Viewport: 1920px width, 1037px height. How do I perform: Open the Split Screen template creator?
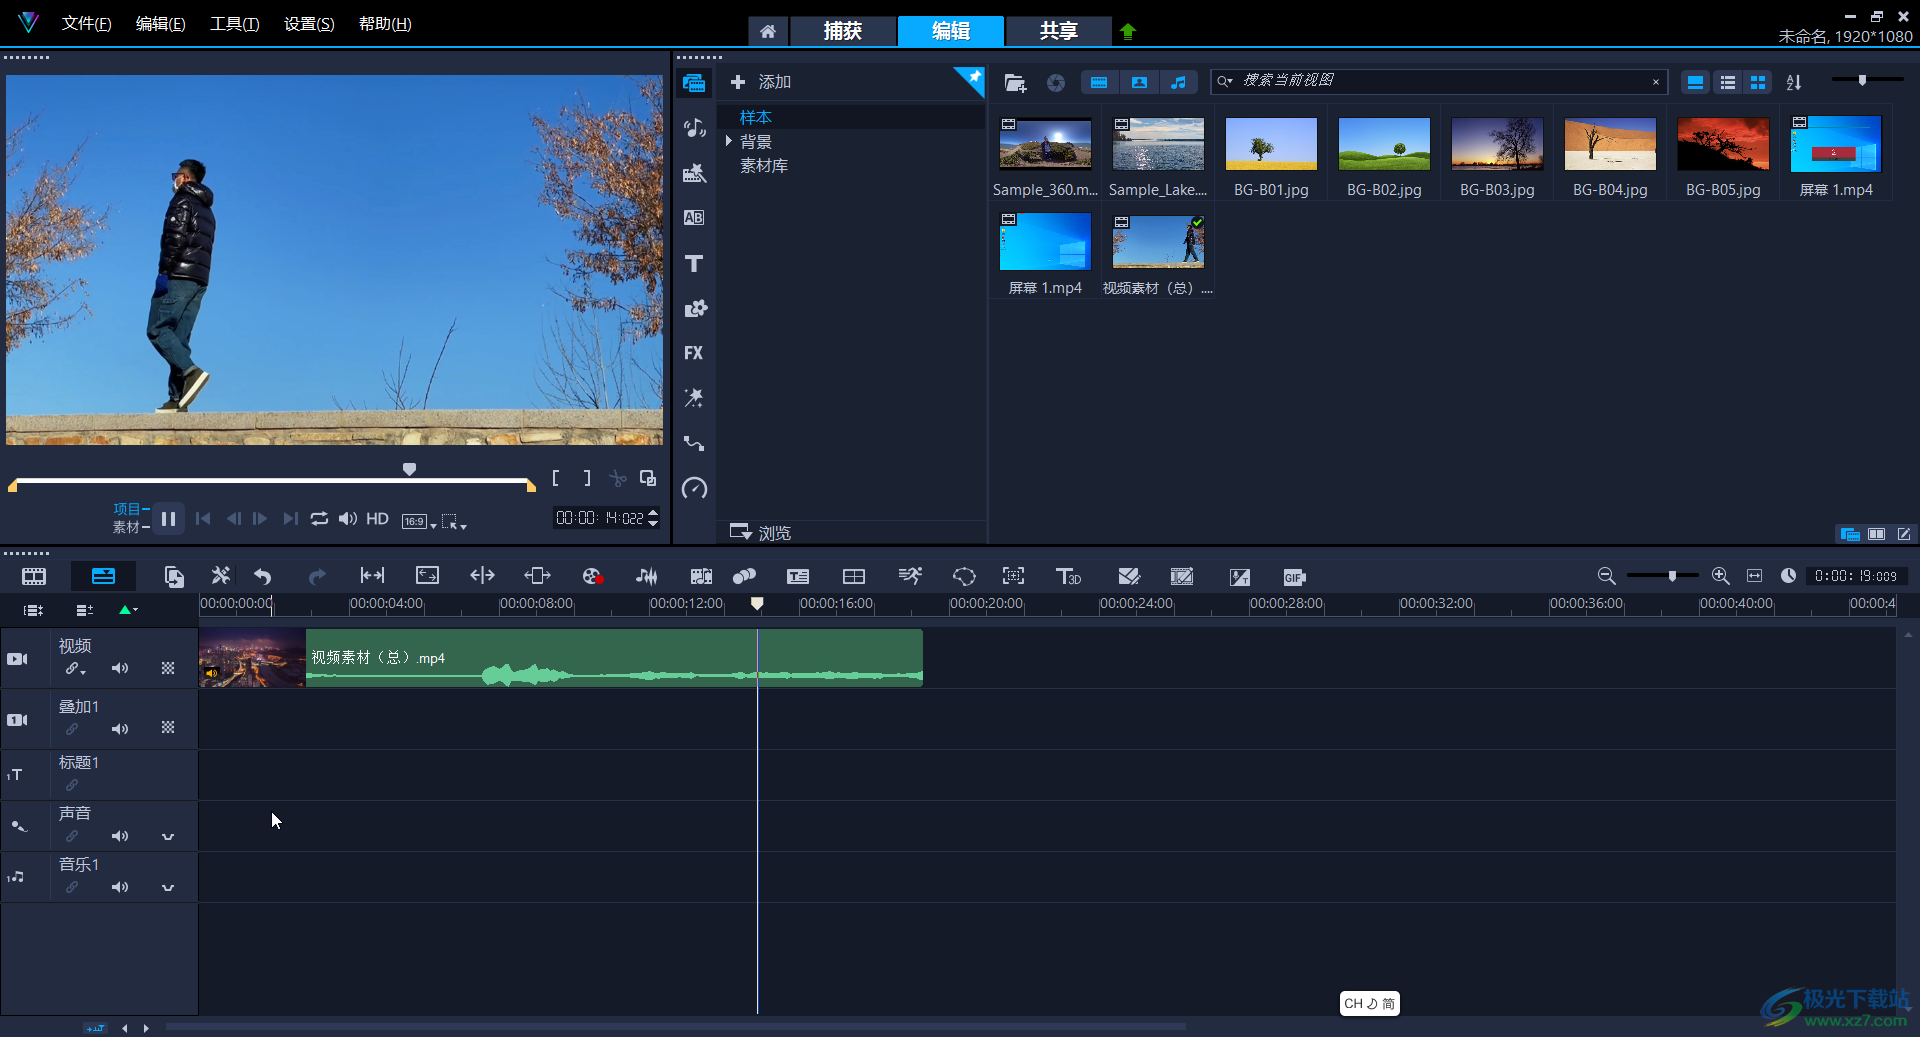[x=854, y=576]
